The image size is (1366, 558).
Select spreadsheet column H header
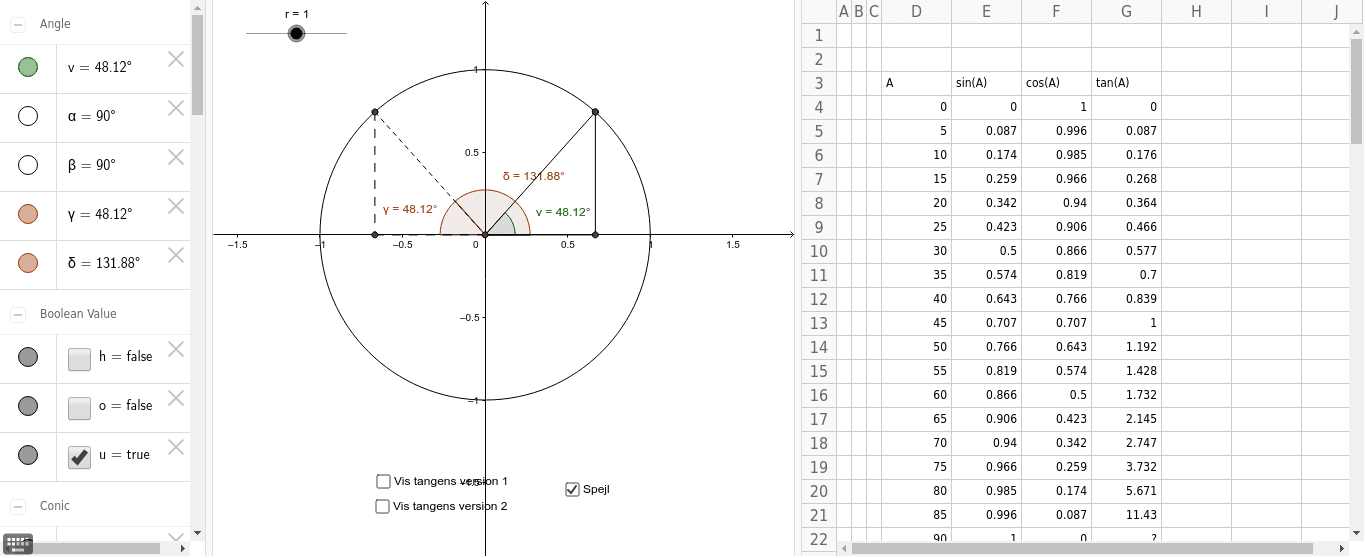tap(1196, 12)
